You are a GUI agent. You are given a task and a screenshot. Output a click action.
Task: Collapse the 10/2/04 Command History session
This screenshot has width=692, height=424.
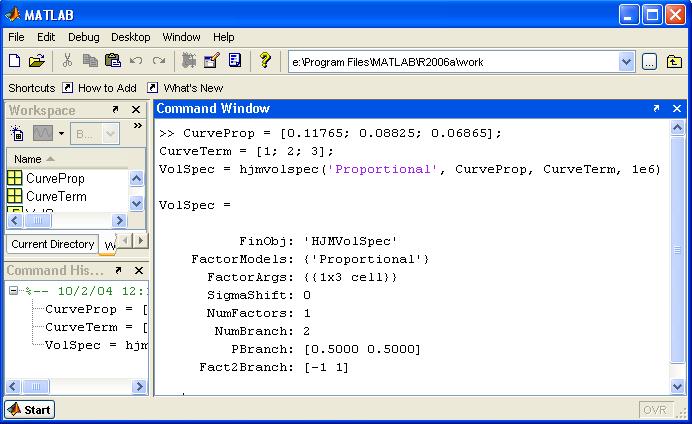click(x=13, y=290)
